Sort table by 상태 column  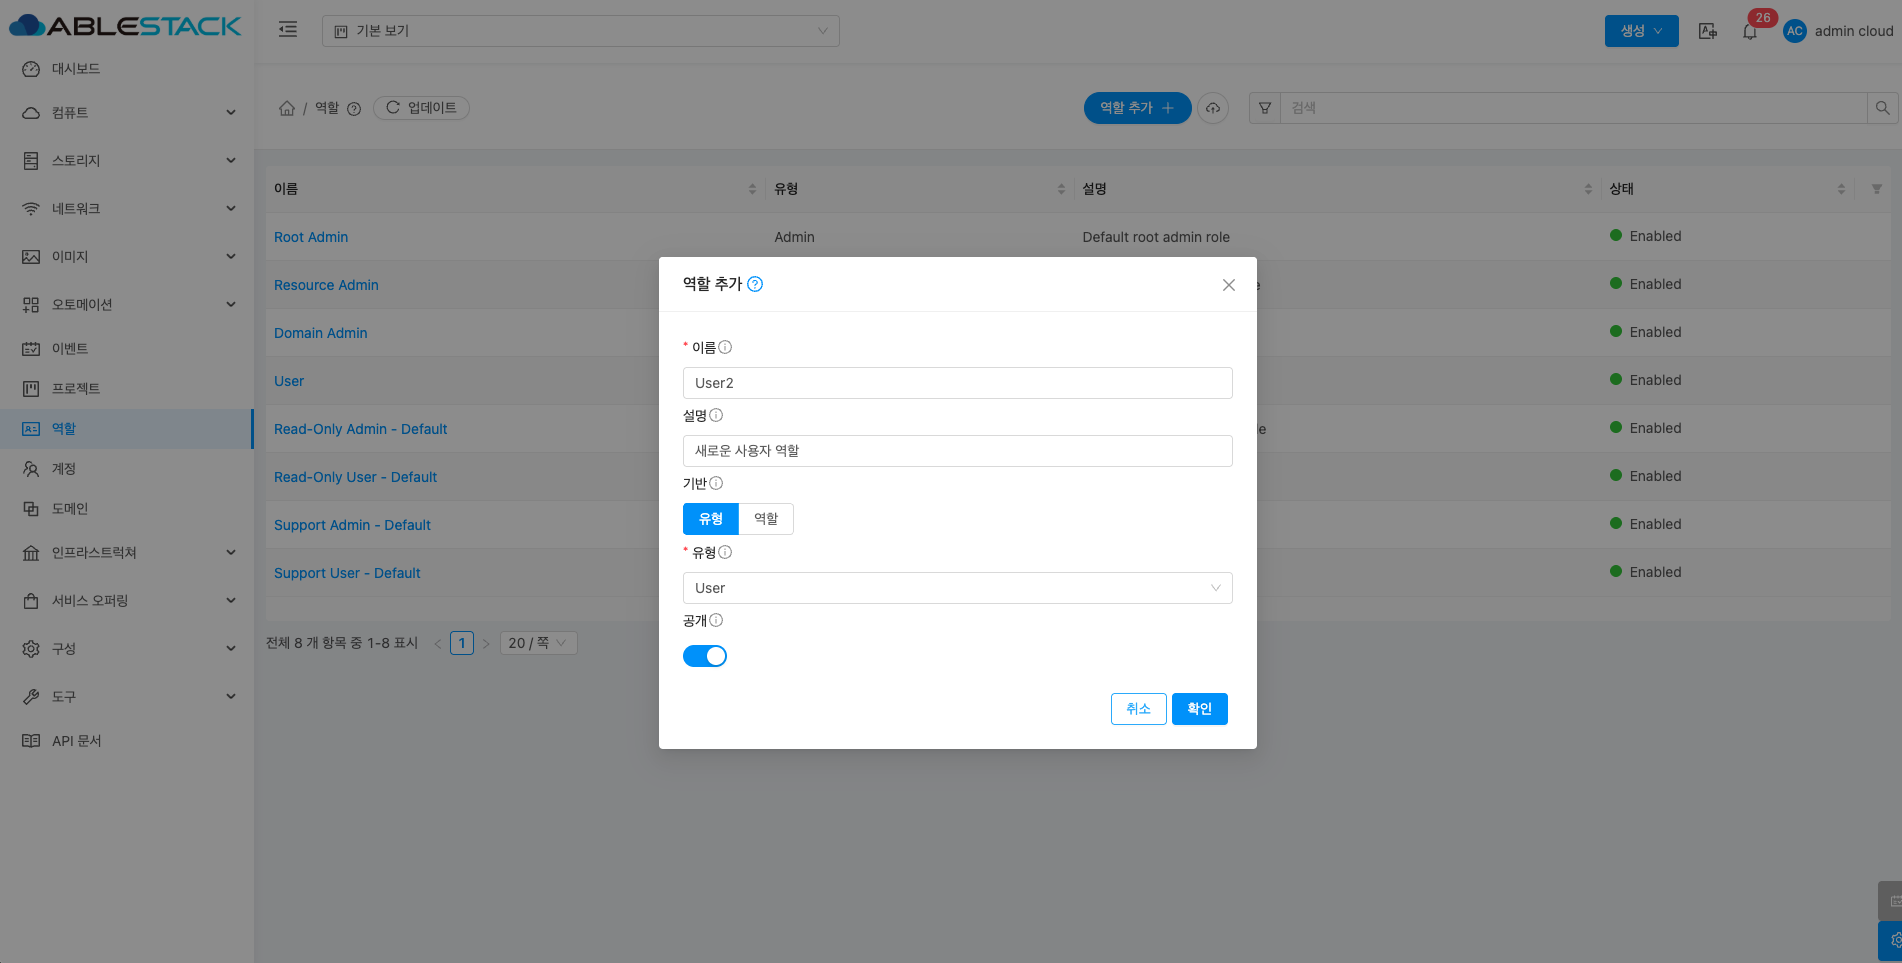click(x=1841, y=189)
